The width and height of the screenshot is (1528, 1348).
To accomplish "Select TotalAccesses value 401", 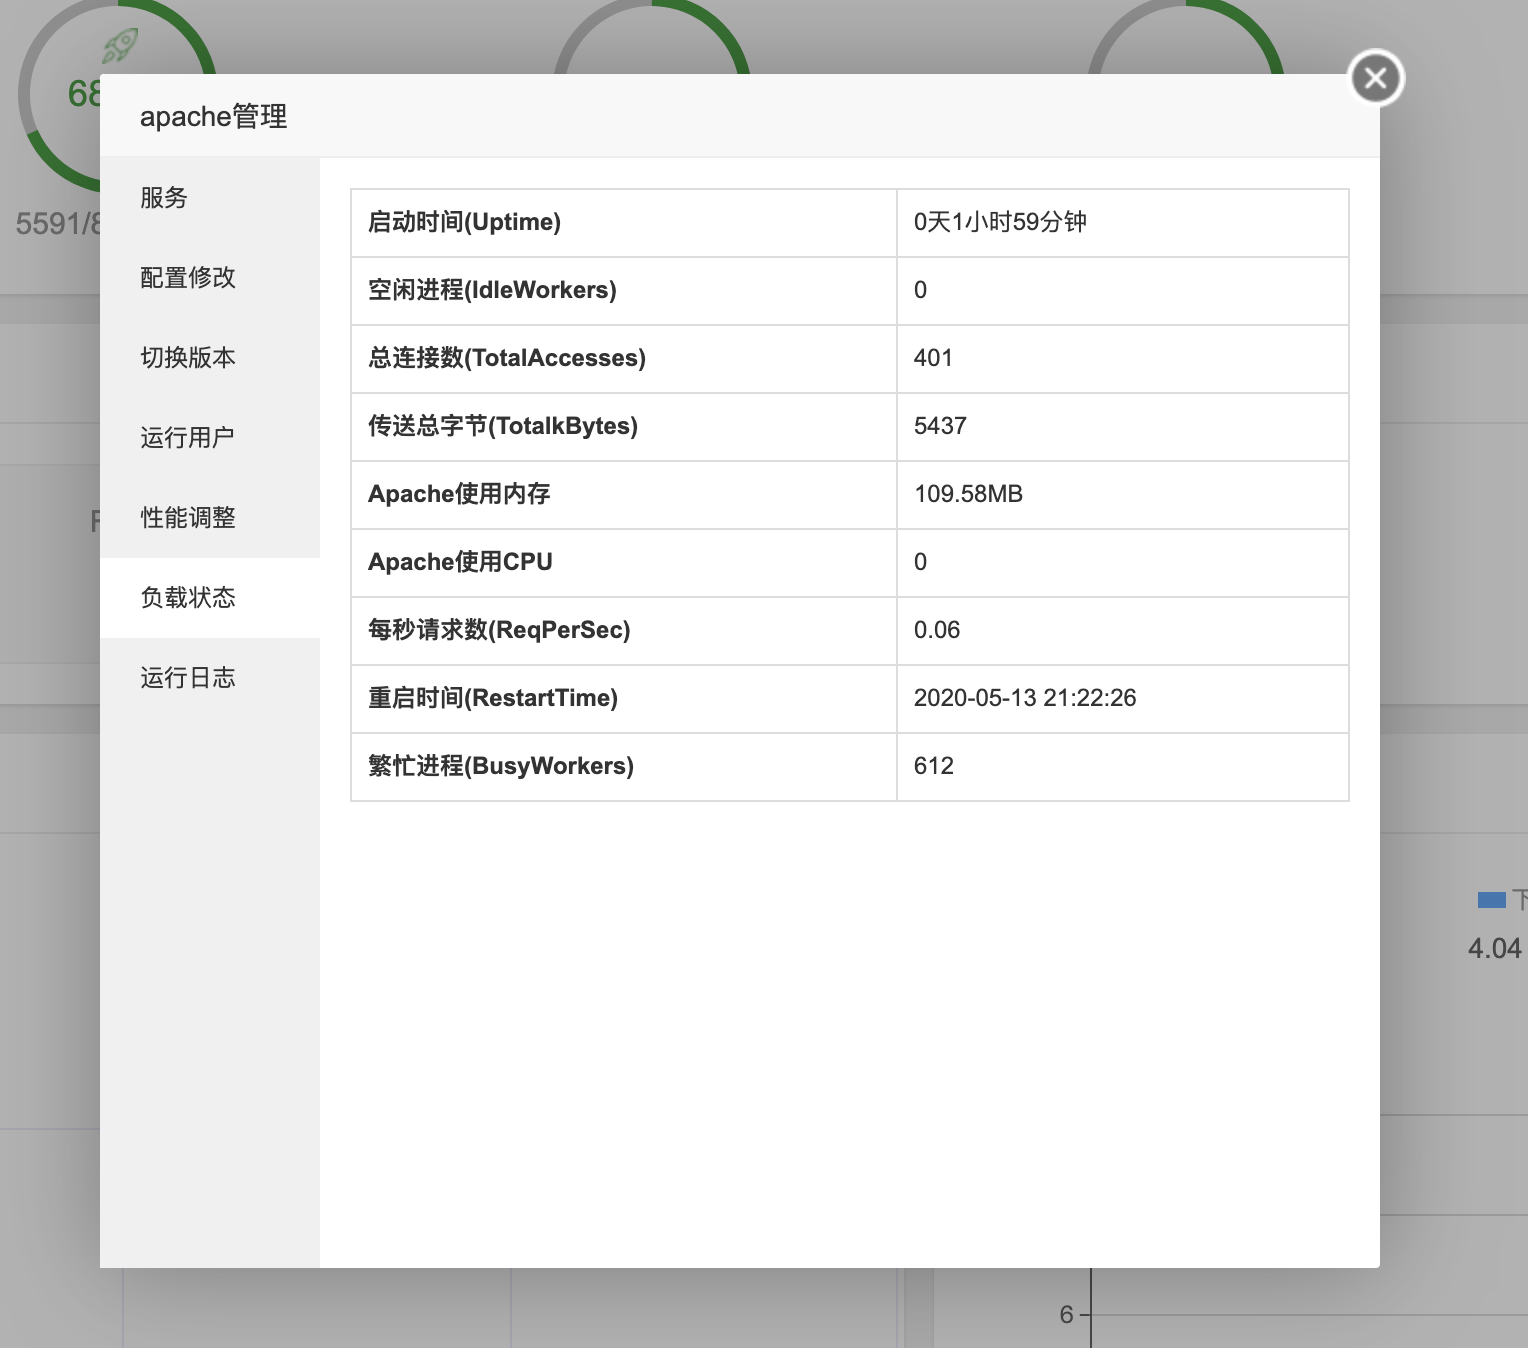I will 933,358.
